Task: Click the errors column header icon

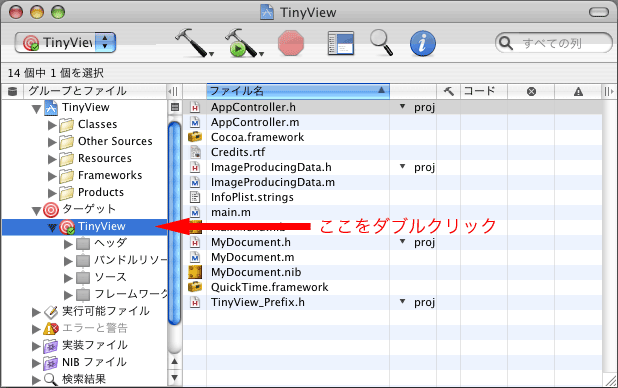Action: coord(531,91)
